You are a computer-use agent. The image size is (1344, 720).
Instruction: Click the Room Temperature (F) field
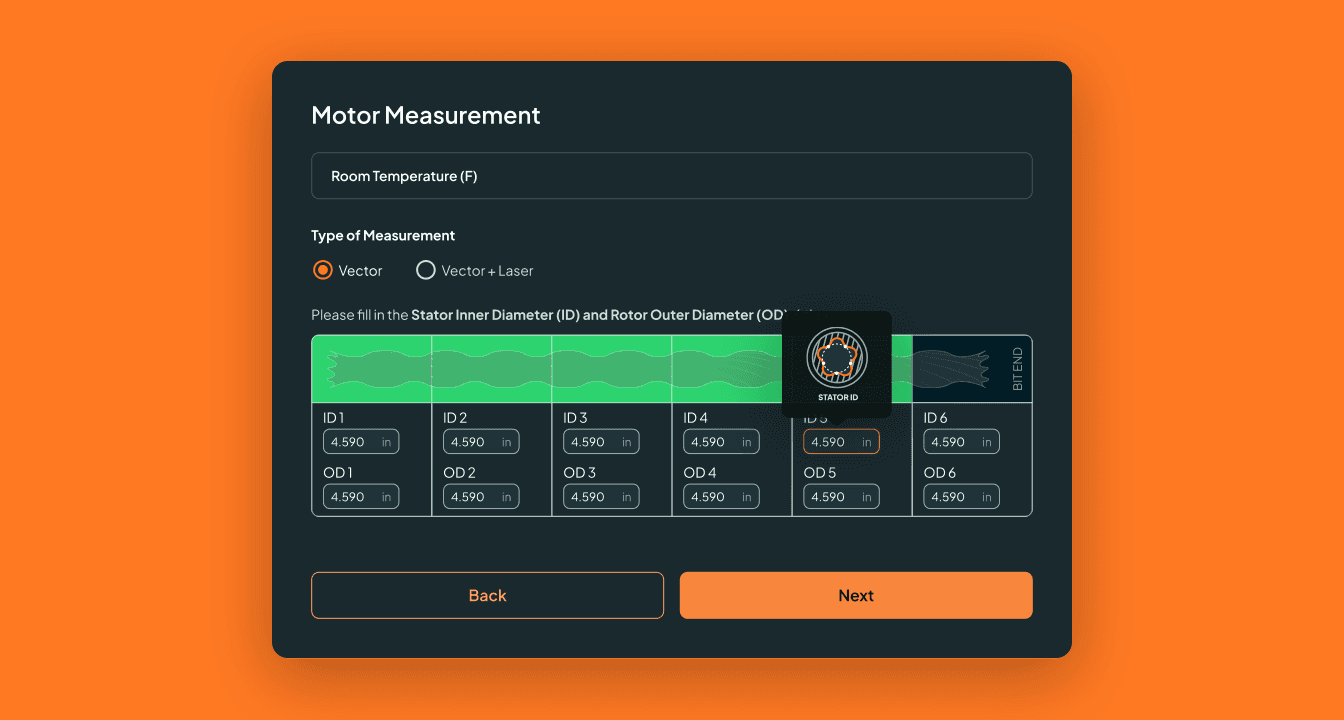pyautogui.click(x=672, y=176)
